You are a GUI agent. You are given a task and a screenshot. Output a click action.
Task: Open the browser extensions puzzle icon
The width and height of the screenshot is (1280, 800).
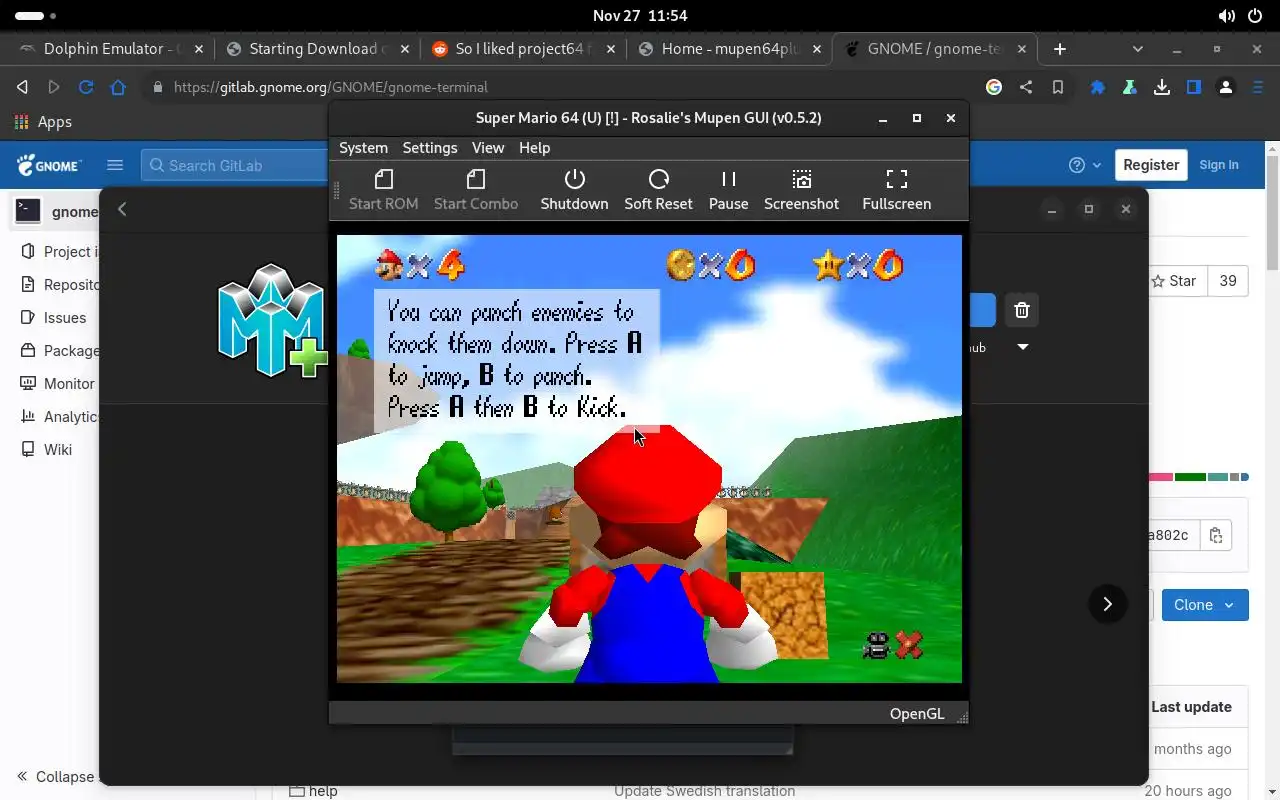(1098, 87)
